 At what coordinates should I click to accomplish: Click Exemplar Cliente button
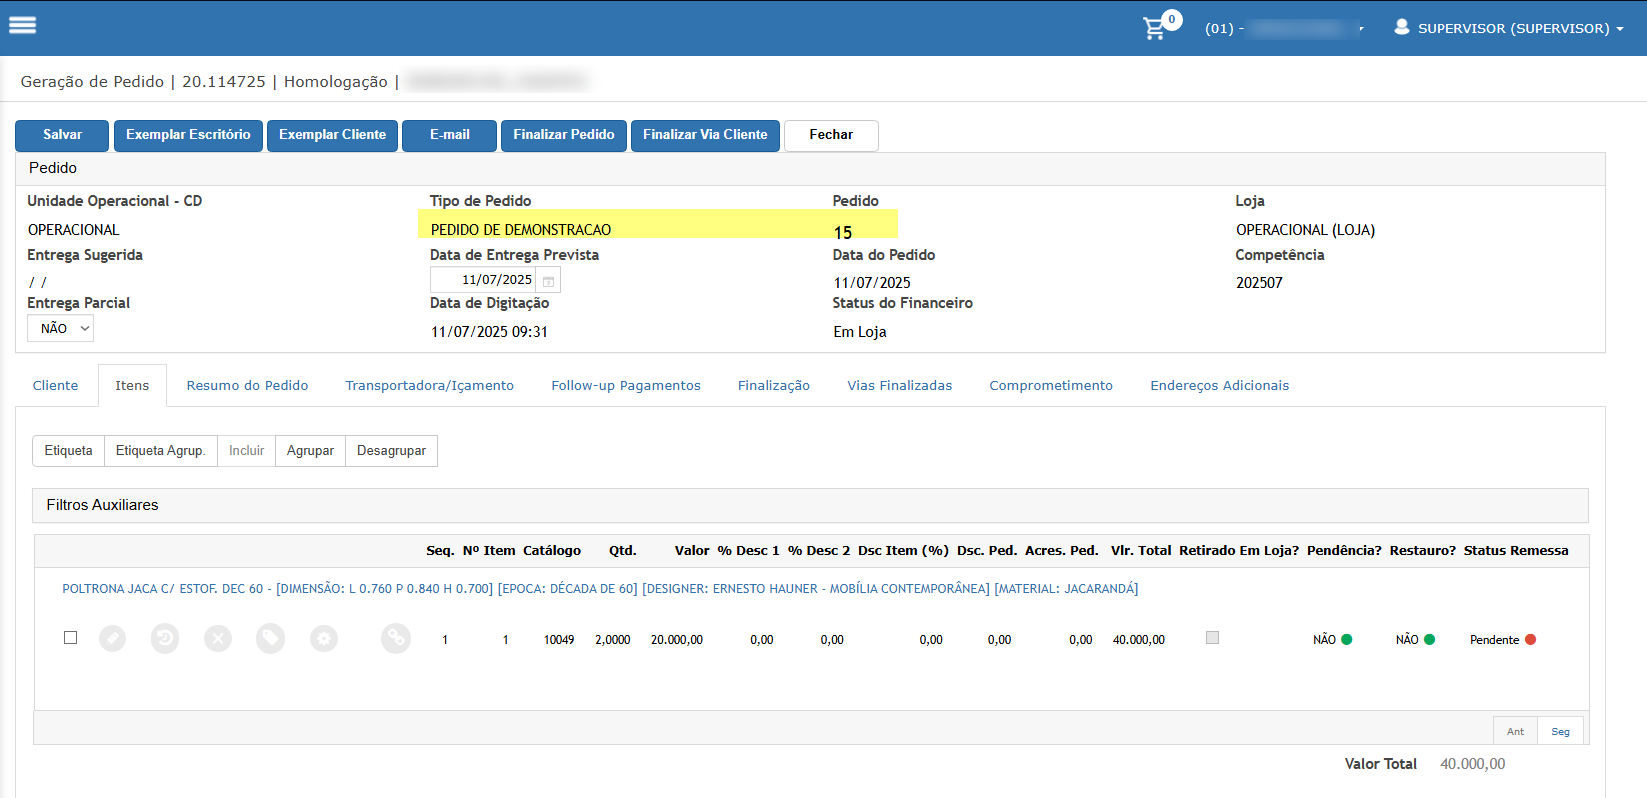pos(332,135)
